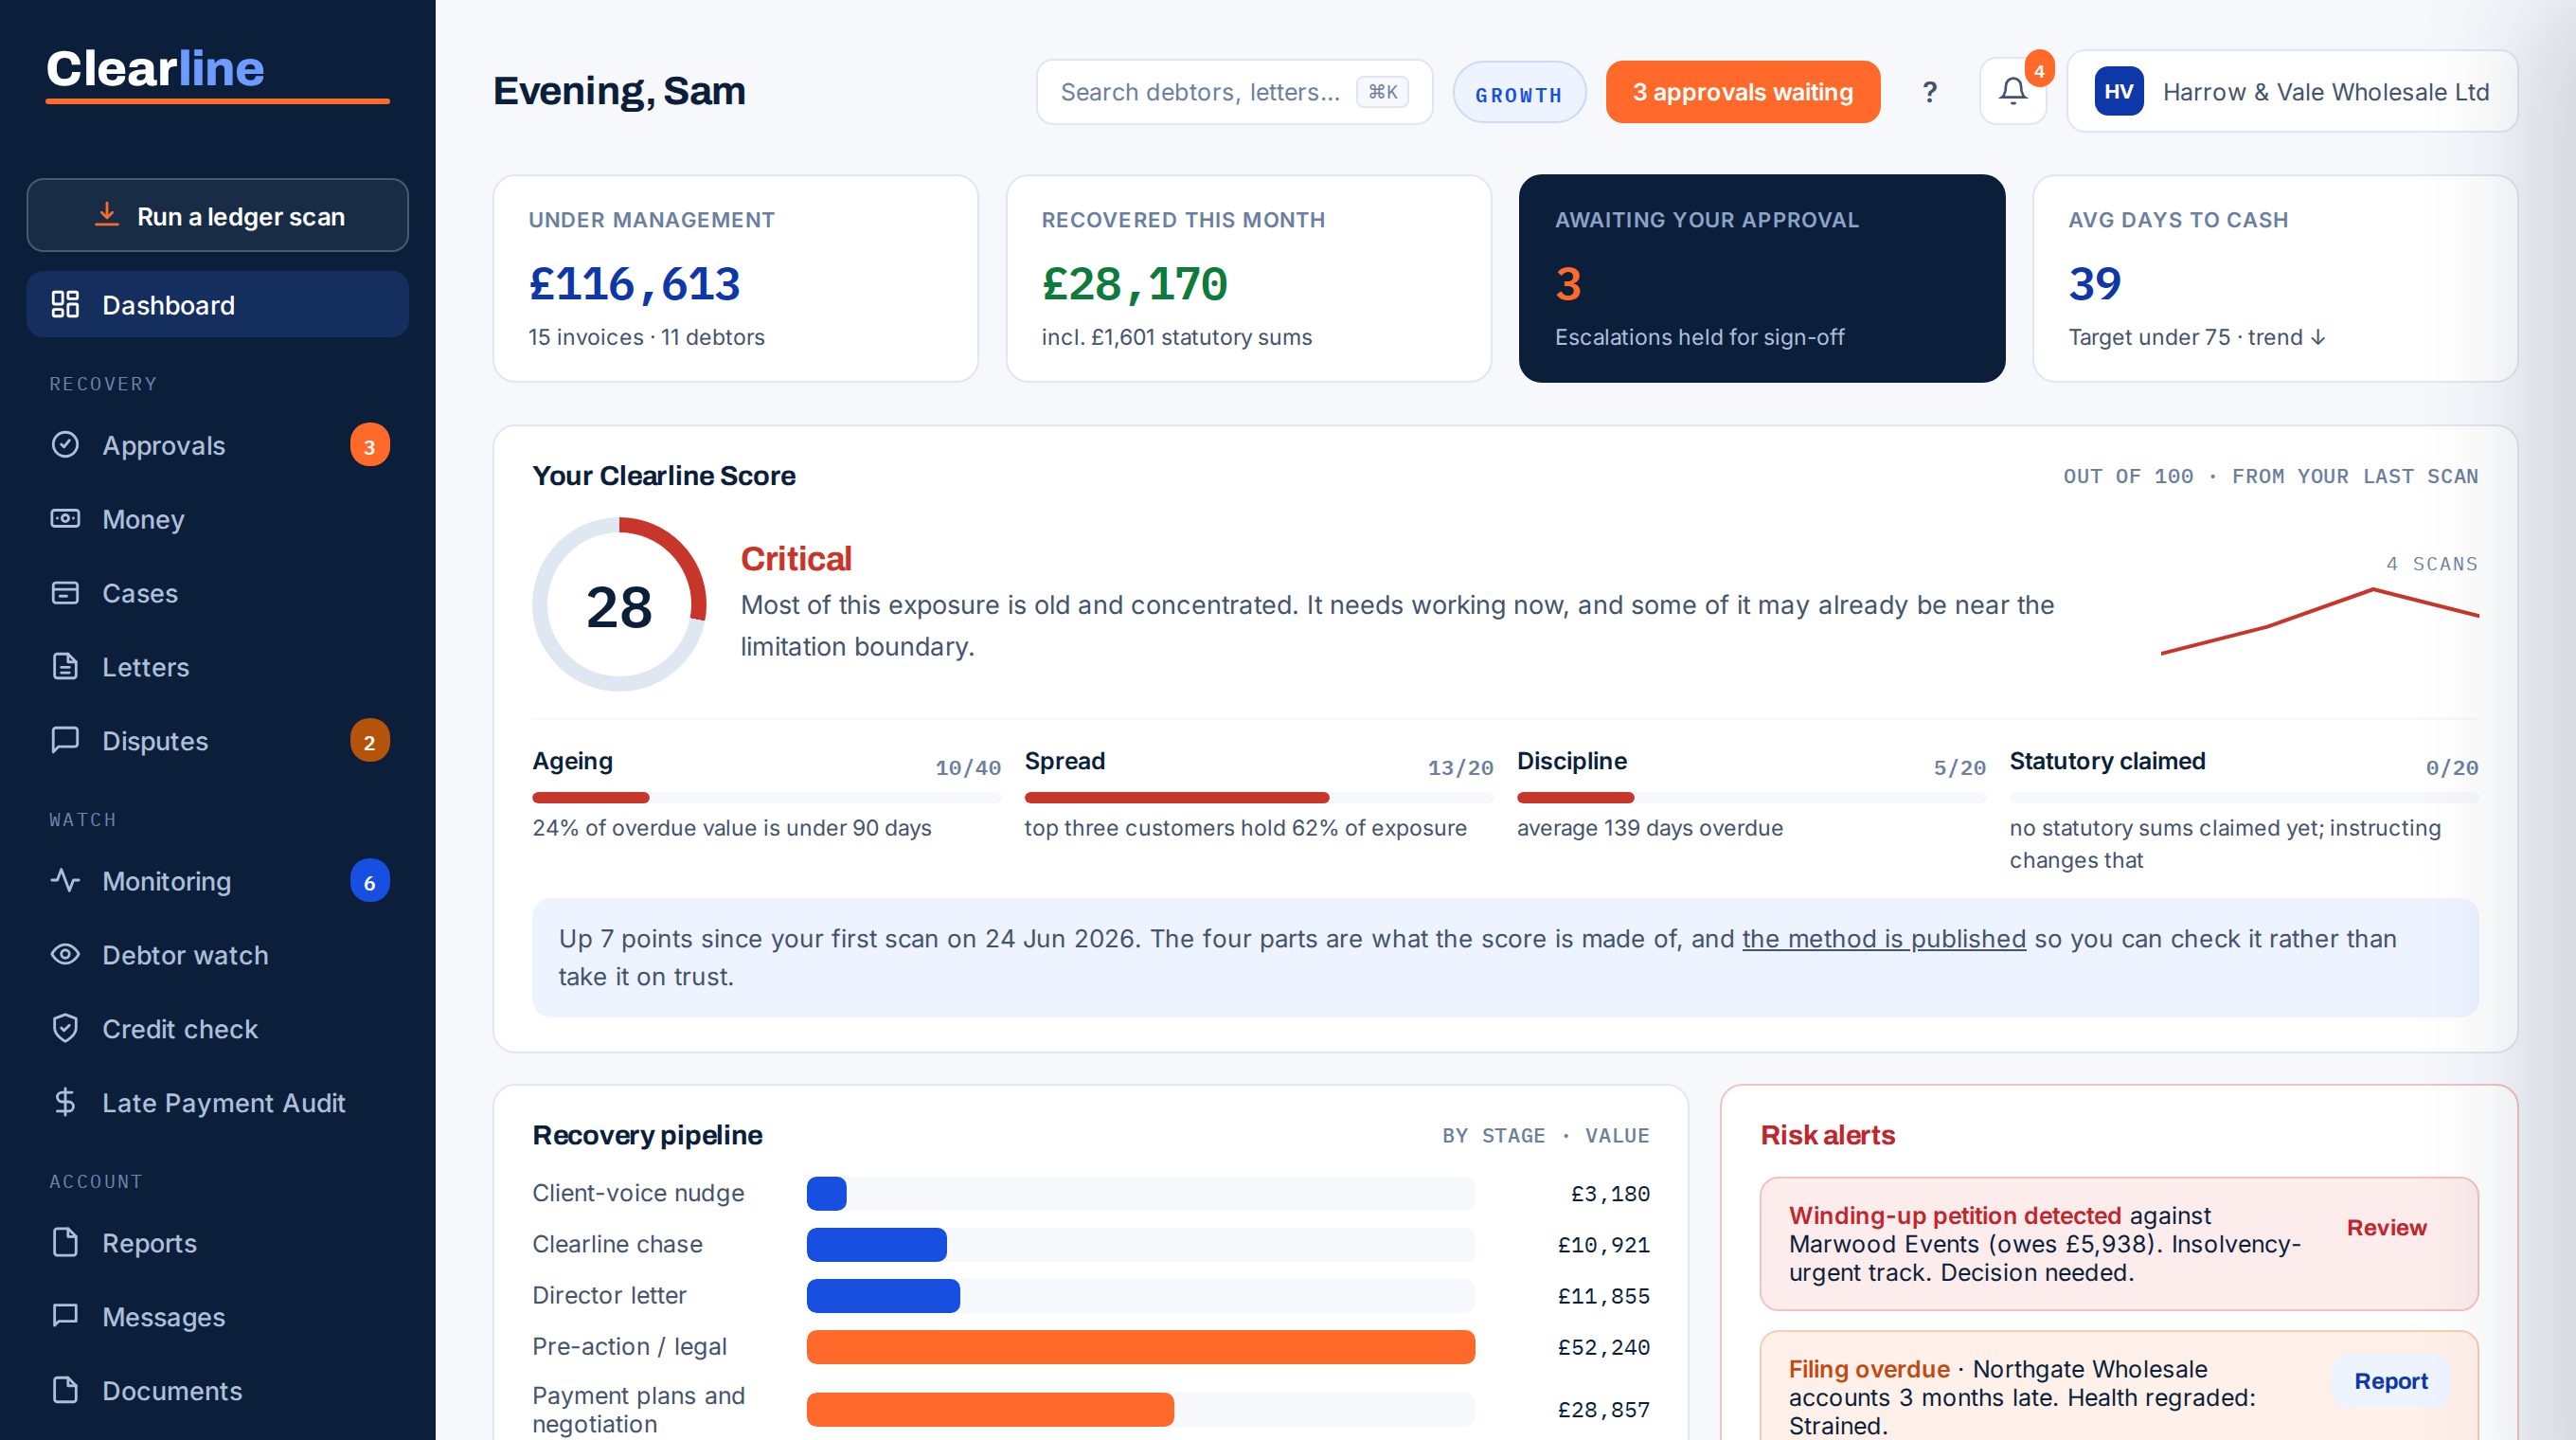Click the Ageing score progress bar

[766, 798]
